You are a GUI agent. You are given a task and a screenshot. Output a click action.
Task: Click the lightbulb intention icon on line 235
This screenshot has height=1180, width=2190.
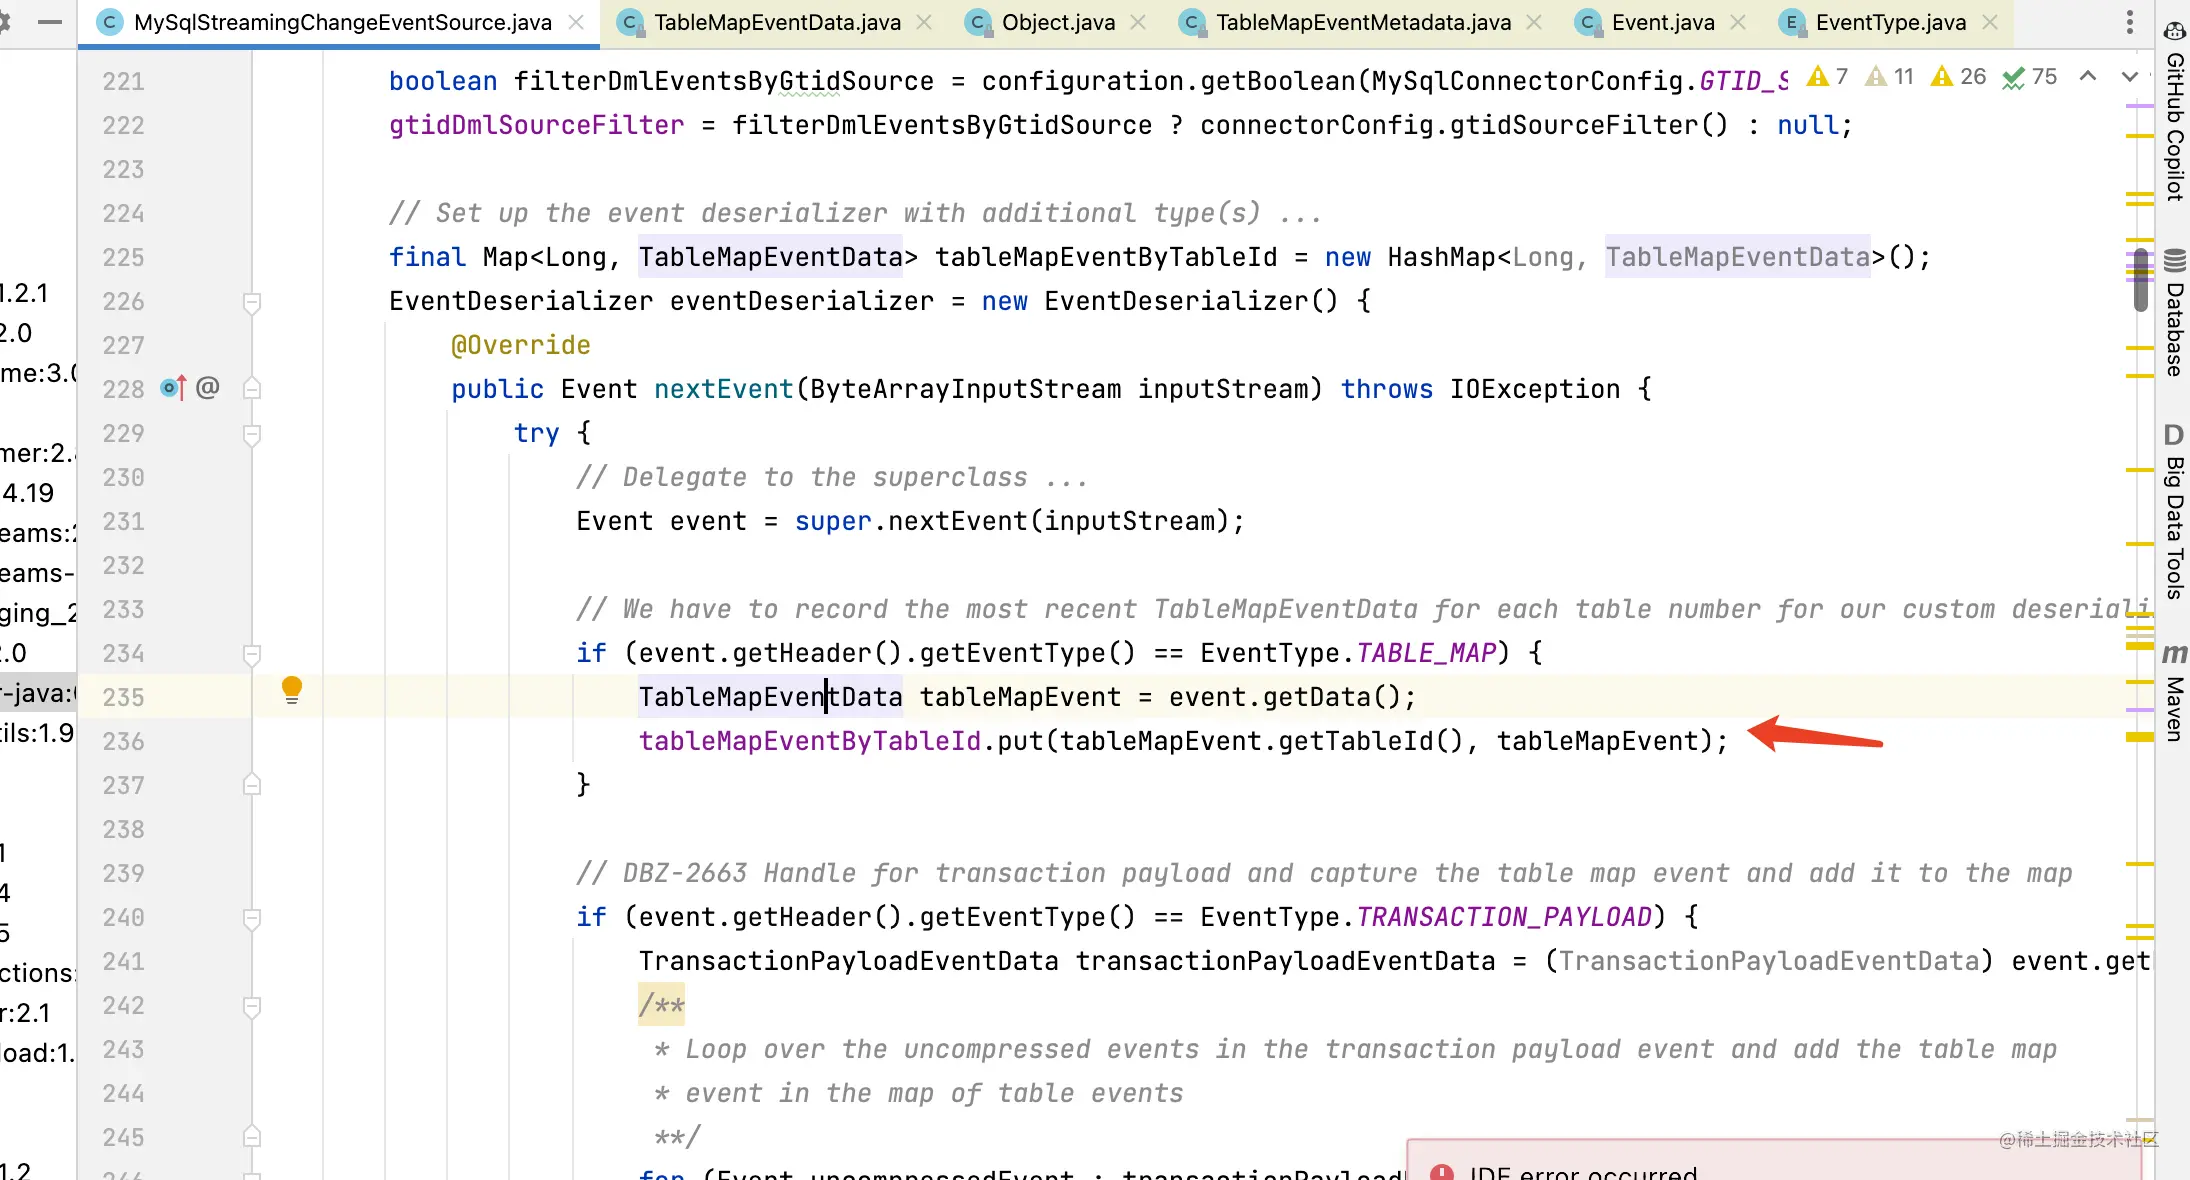[x=291, y=689]
